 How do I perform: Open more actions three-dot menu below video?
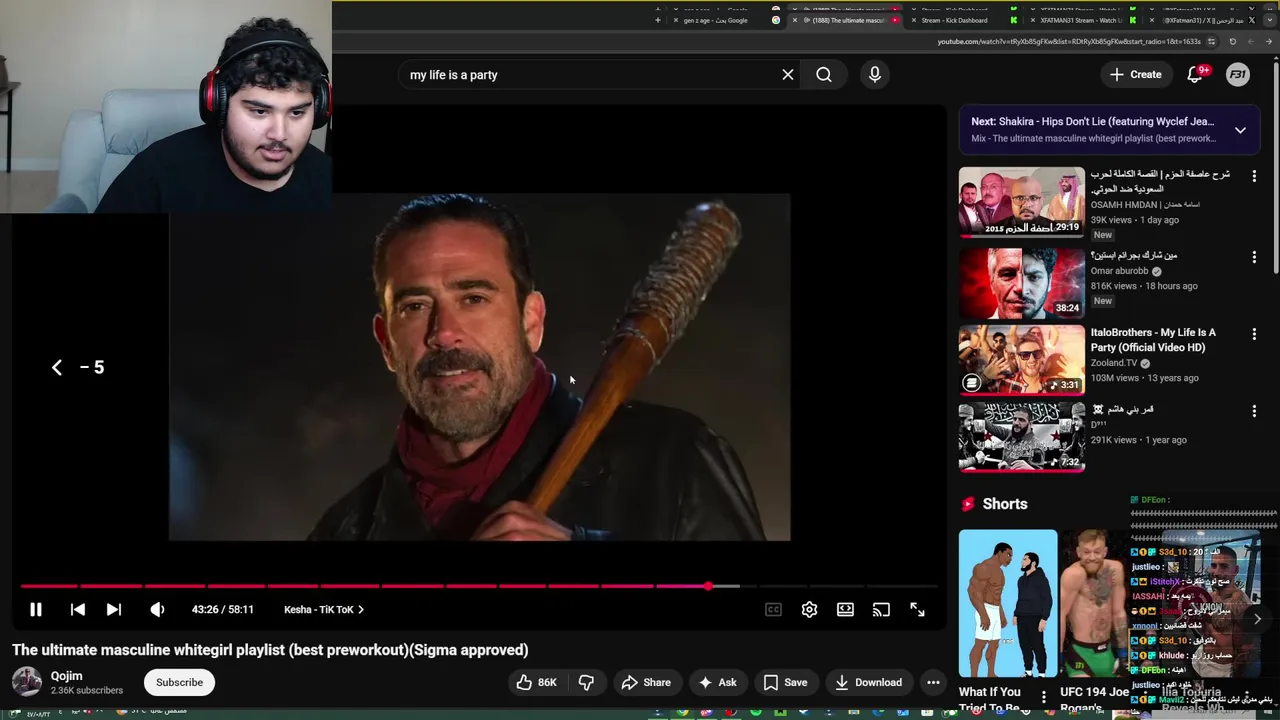click(933, 682)
